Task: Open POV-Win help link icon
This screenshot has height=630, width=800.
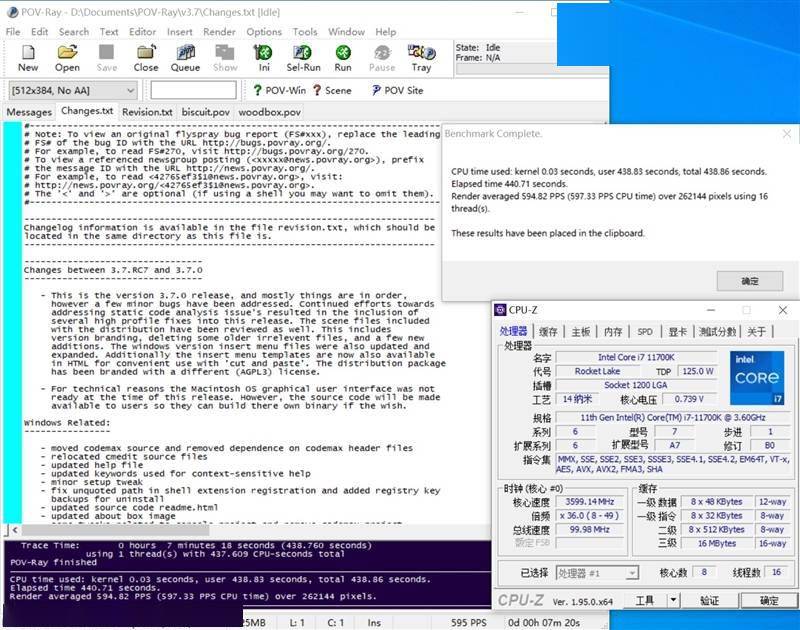Action: (x=280, y=90)
